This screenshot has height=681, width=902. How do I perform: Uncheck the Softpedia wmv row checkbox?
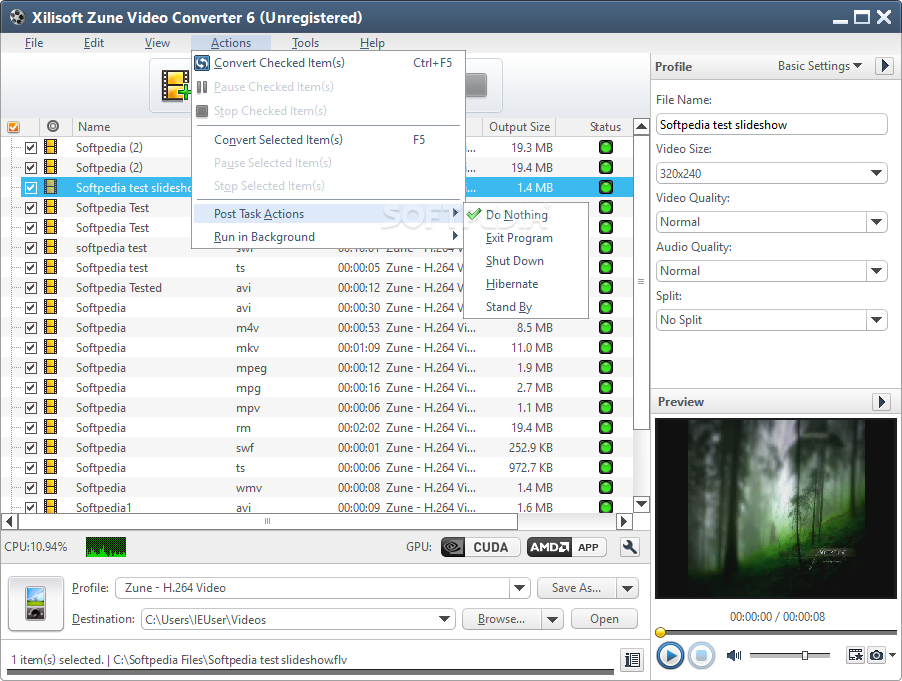pos(31,488)
